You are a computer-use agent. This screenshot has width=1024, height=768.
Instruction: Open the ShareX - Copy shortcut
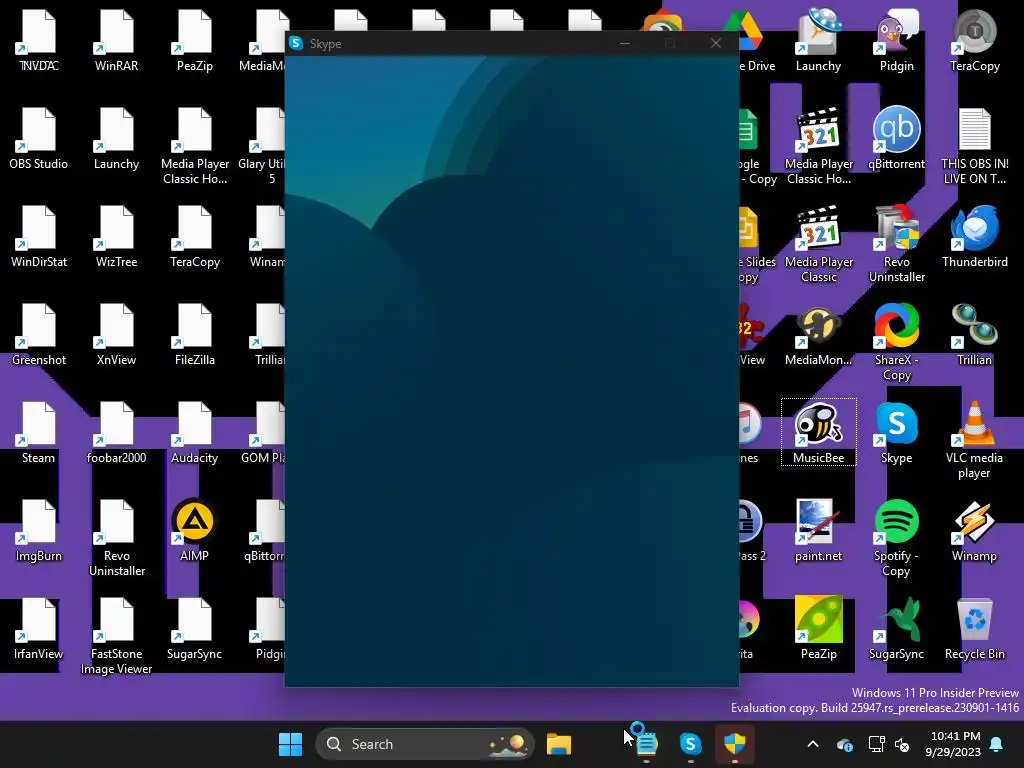(897, 341)
